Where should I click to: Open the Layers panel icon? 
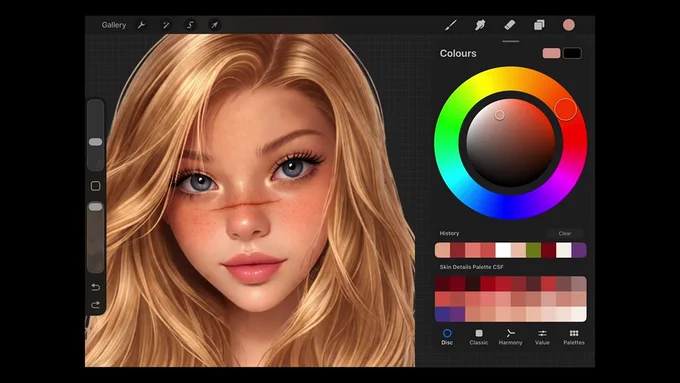click(539, 25)
